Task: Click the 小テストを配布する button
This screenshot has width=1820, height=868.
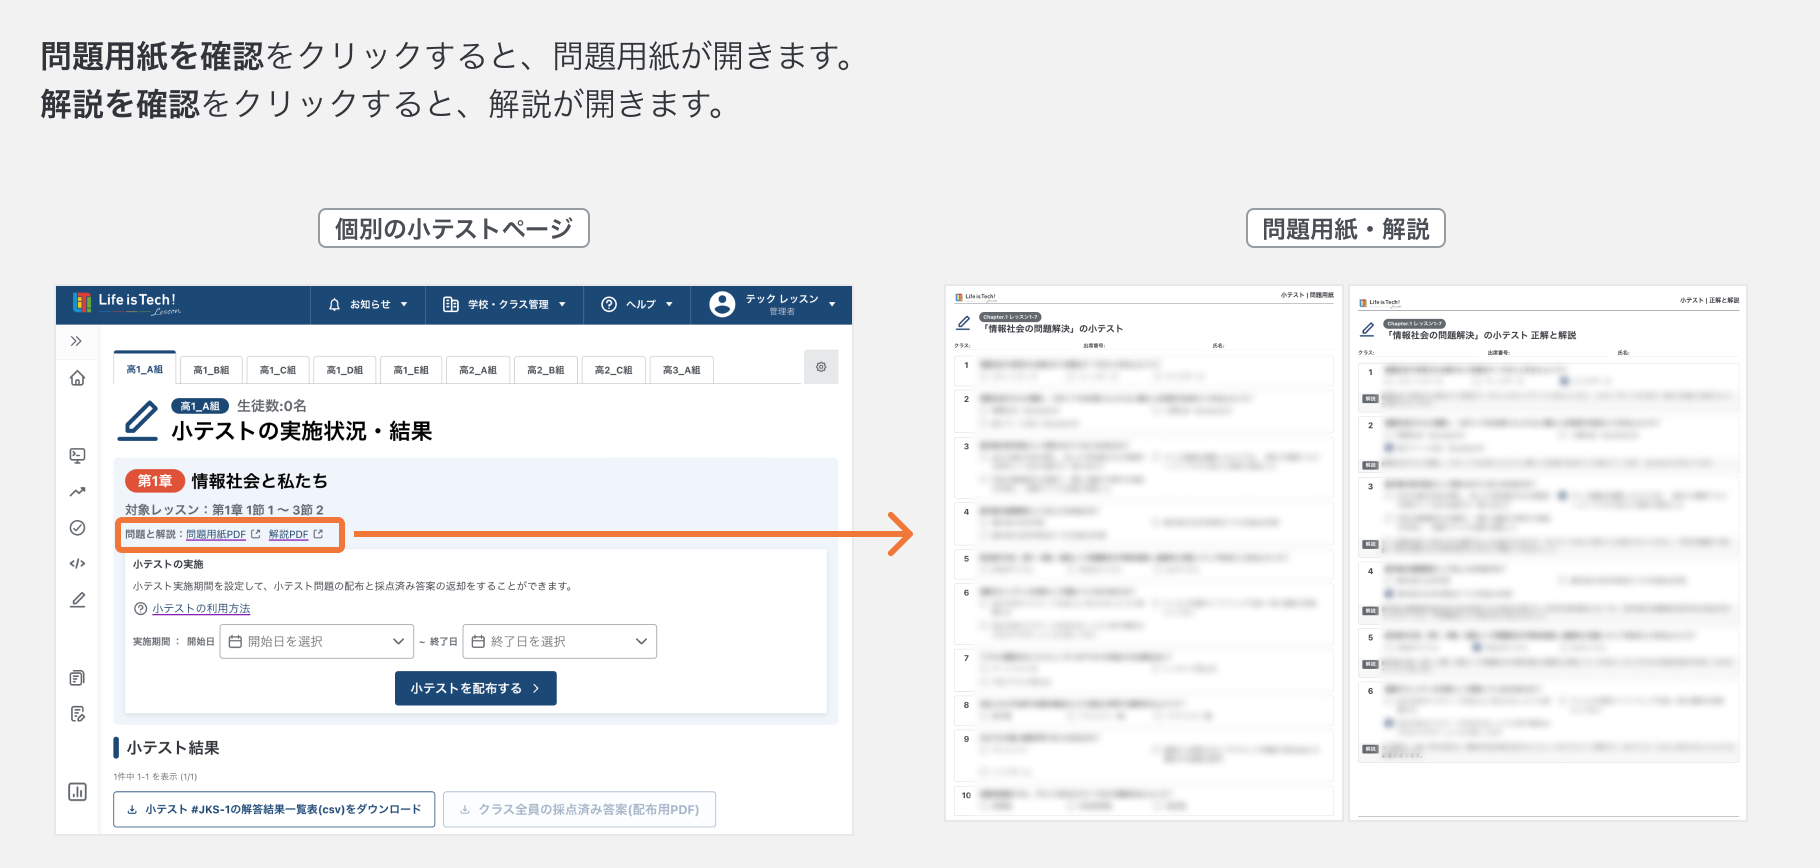Action: (476, 688)
